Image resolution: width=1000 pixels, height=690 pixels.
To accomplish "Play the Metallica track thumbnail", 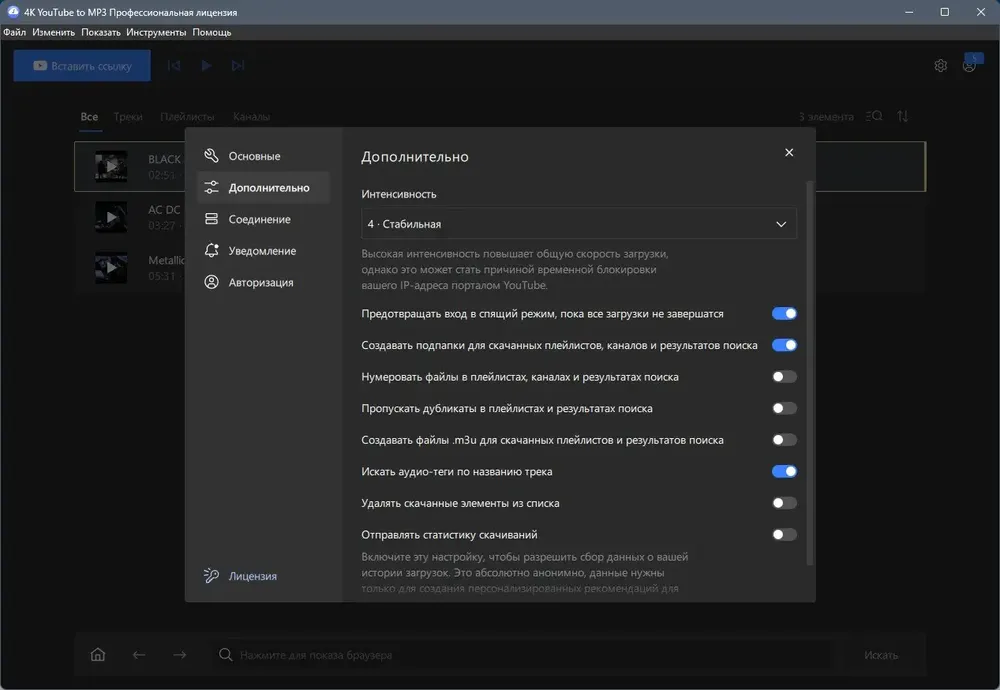I will 111,267.
